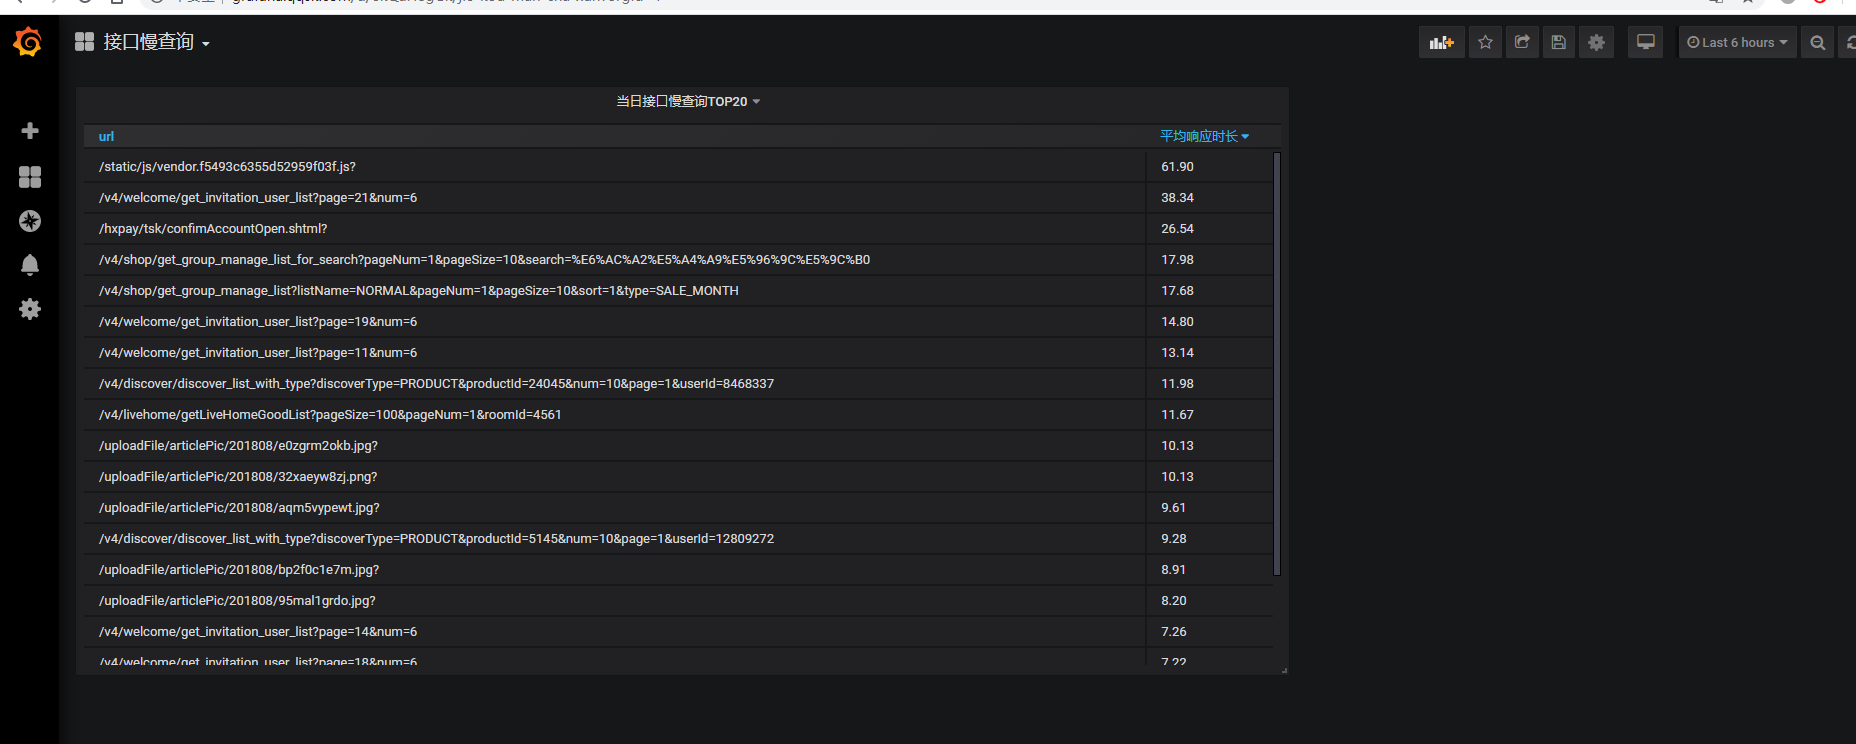The image size is (1856, 744).
Task: Click the table vertical scrollbar
Action: tap(1276, 364)
